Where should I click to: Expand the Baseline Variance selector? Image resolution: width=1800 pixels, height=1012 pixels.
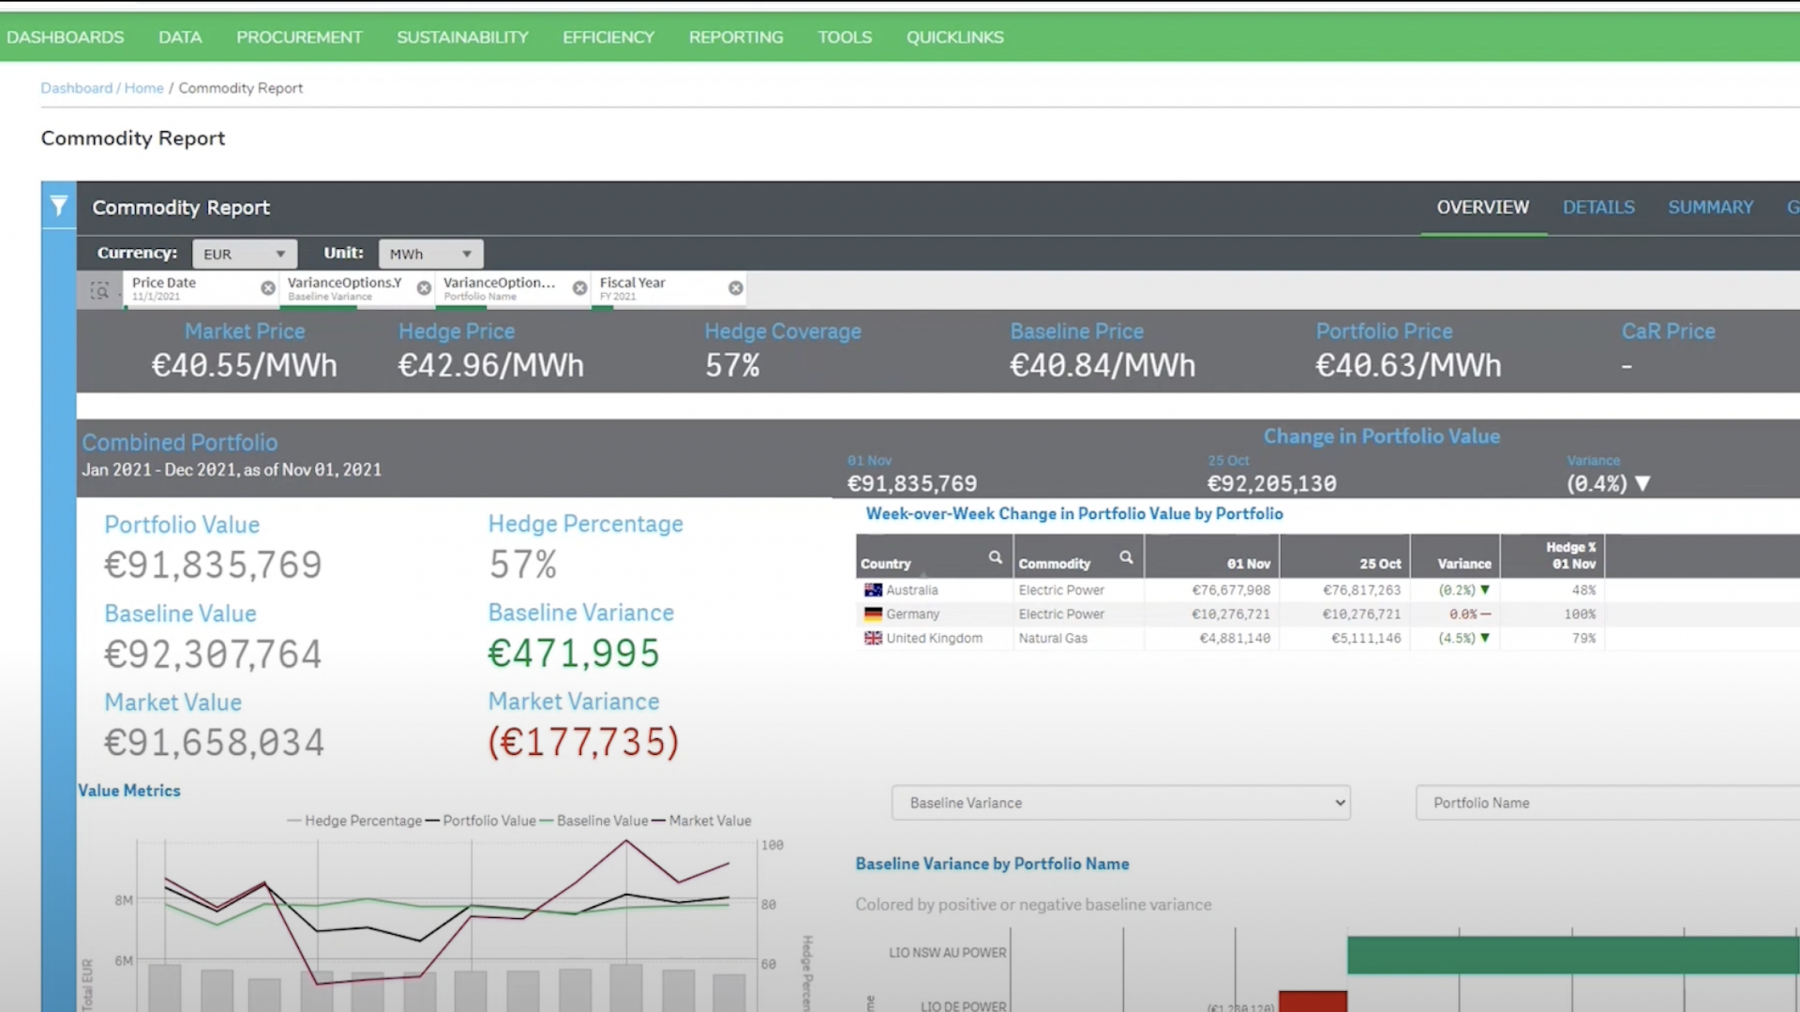1120,803
